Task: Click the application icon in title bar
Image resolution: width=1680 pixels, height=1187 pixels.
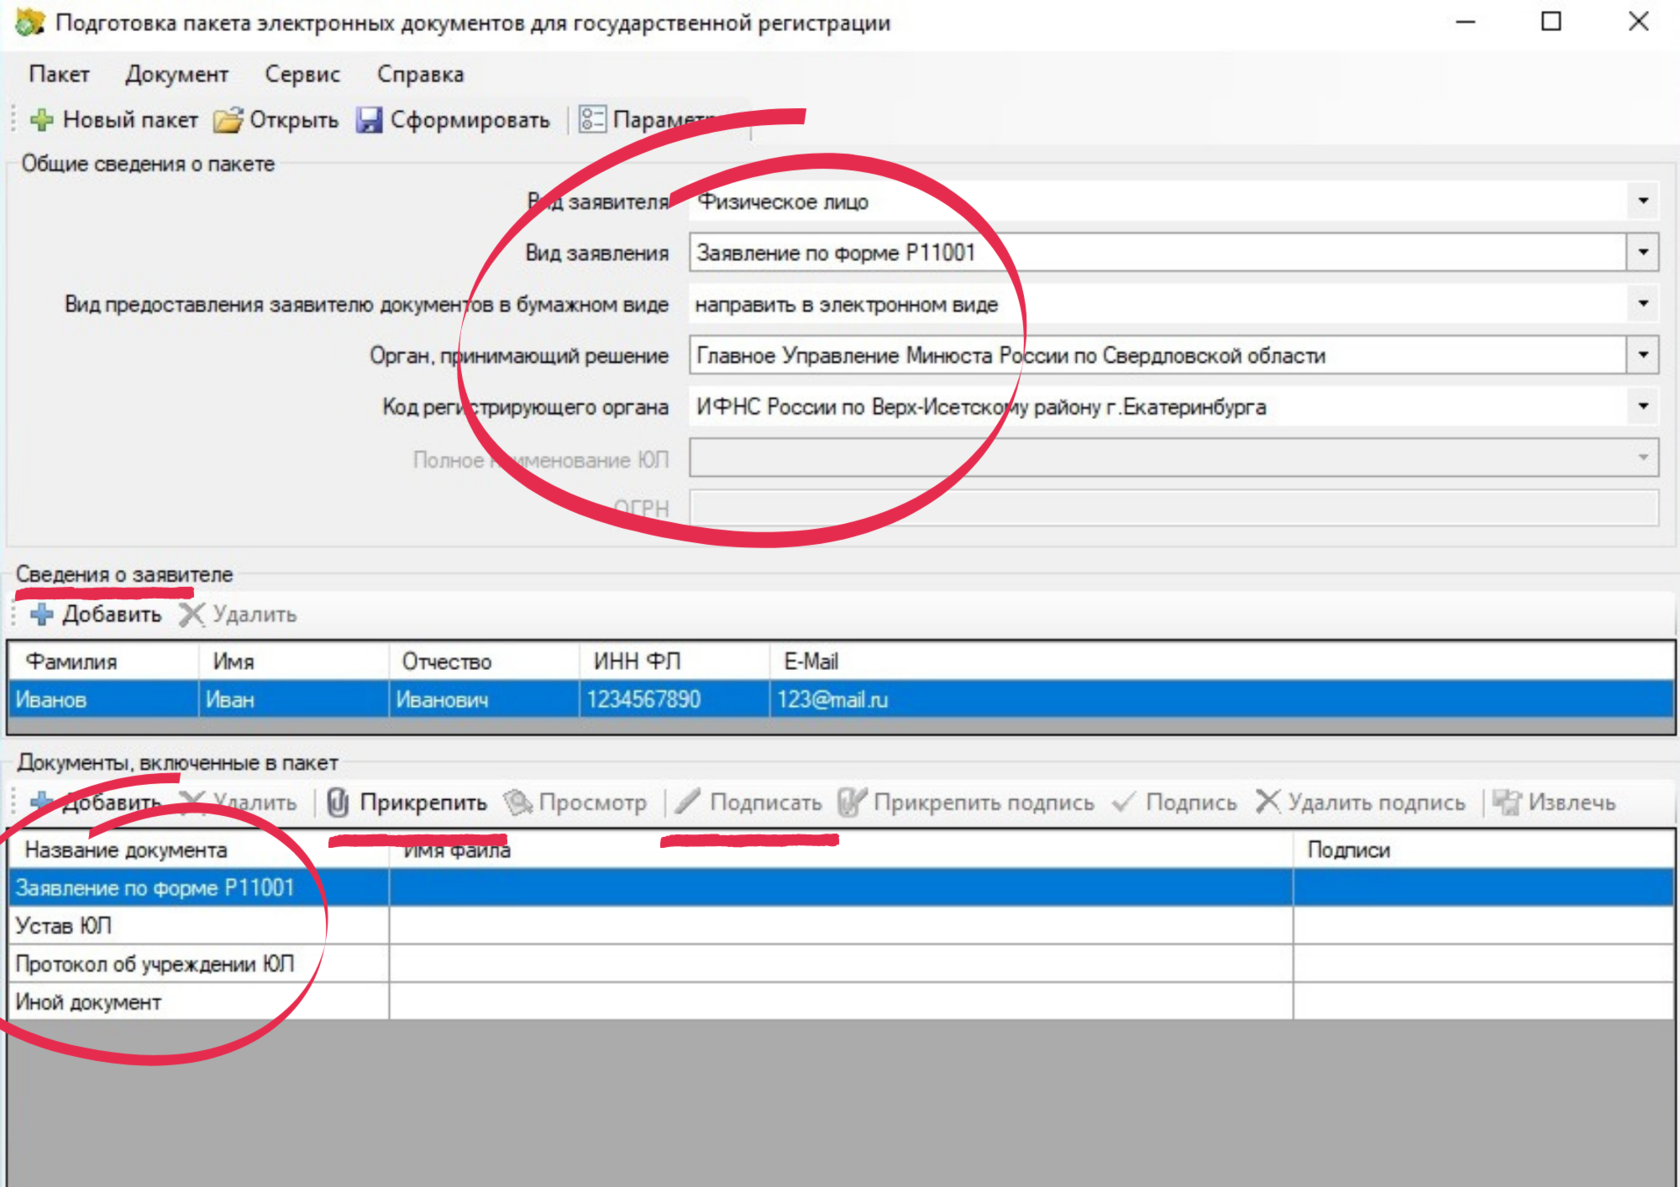Action: click(x=30, y=22)
